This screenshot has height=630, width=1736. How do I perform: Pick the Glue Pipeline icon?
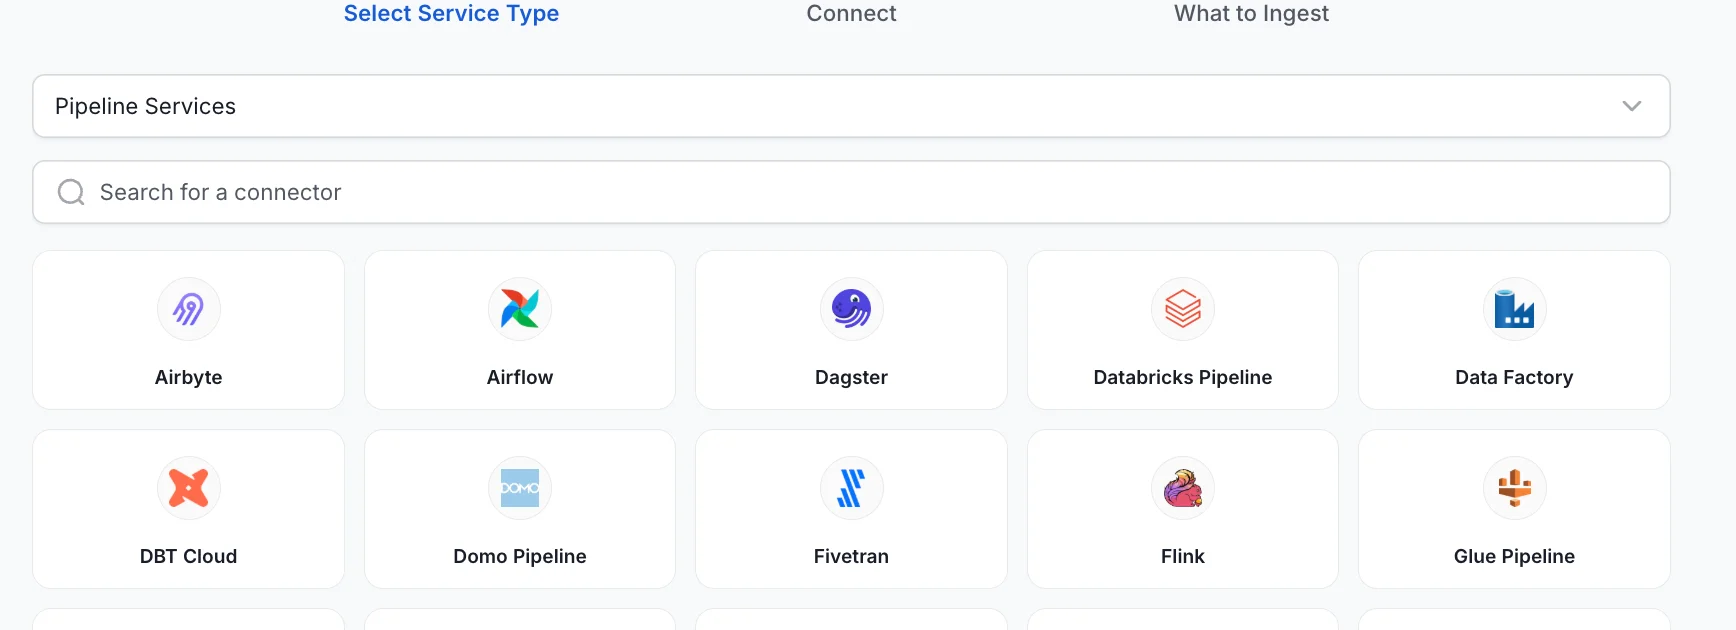click(x=1514, y=488)
